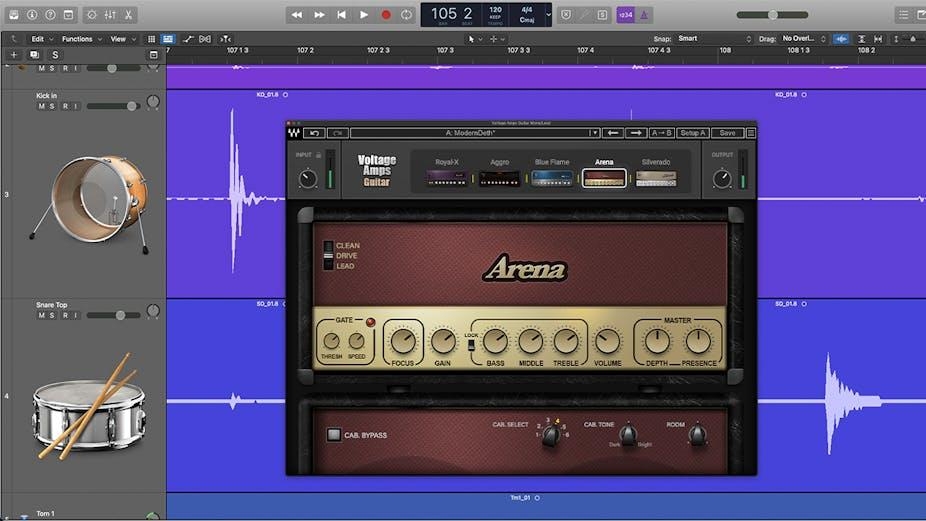Click the Record button in transport
This screenshot has width=926, height=521.
coord(385,15)
